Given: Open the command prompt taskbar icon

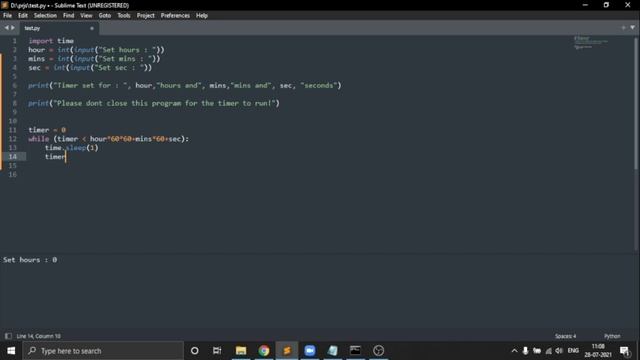Looking at the screenshot, I should point(356,351).
